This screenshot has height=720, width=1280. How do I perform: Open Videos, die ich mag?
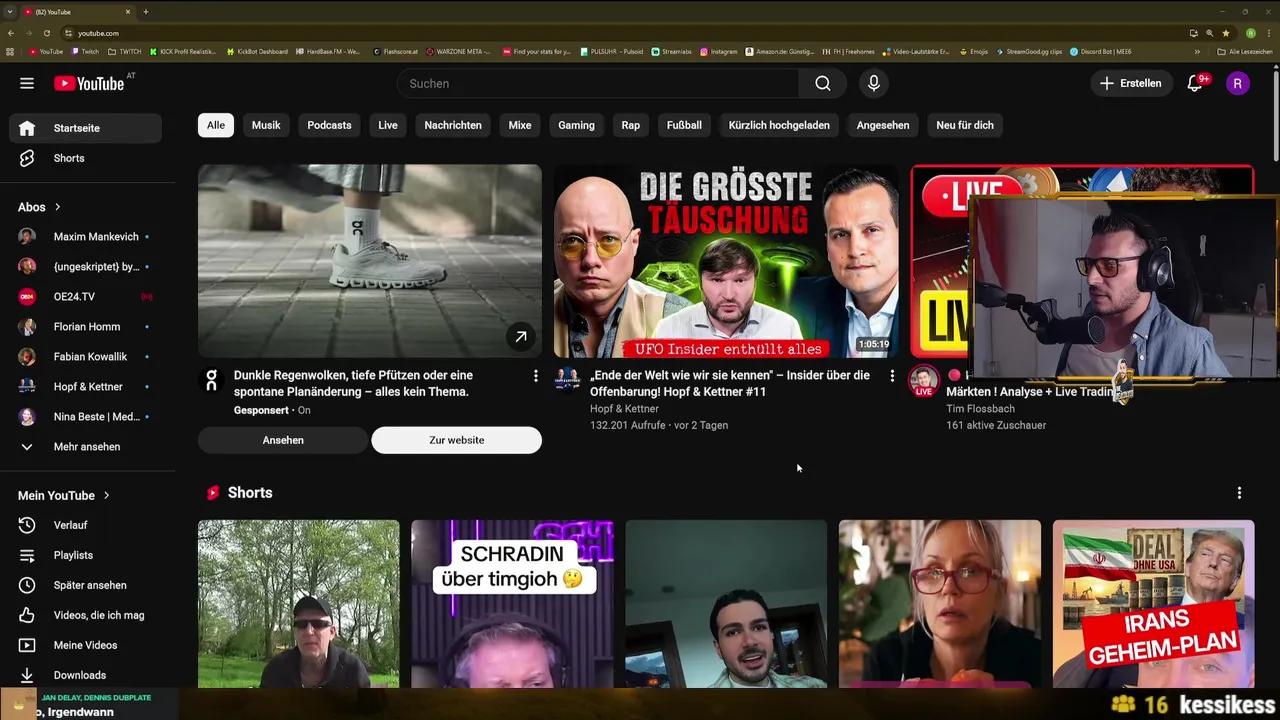coord(85,615)
